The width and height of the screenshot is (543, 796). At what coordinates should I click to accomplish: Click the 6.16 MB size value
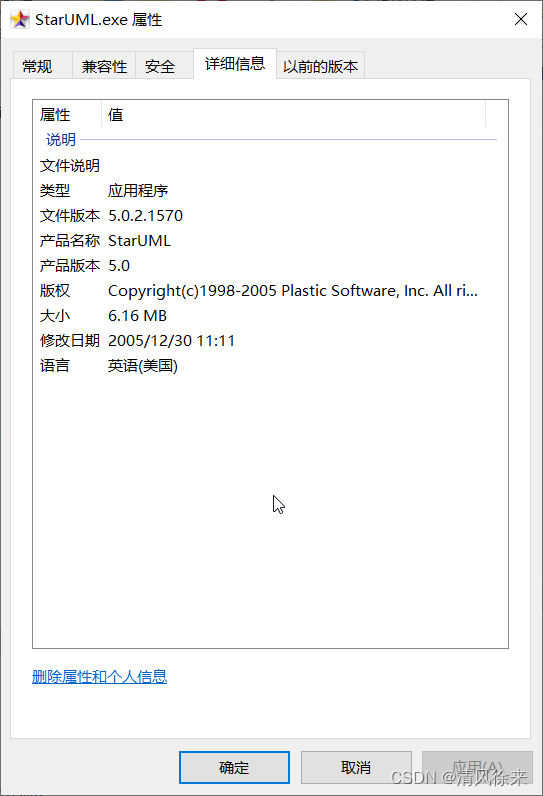[x=138, y=316]
